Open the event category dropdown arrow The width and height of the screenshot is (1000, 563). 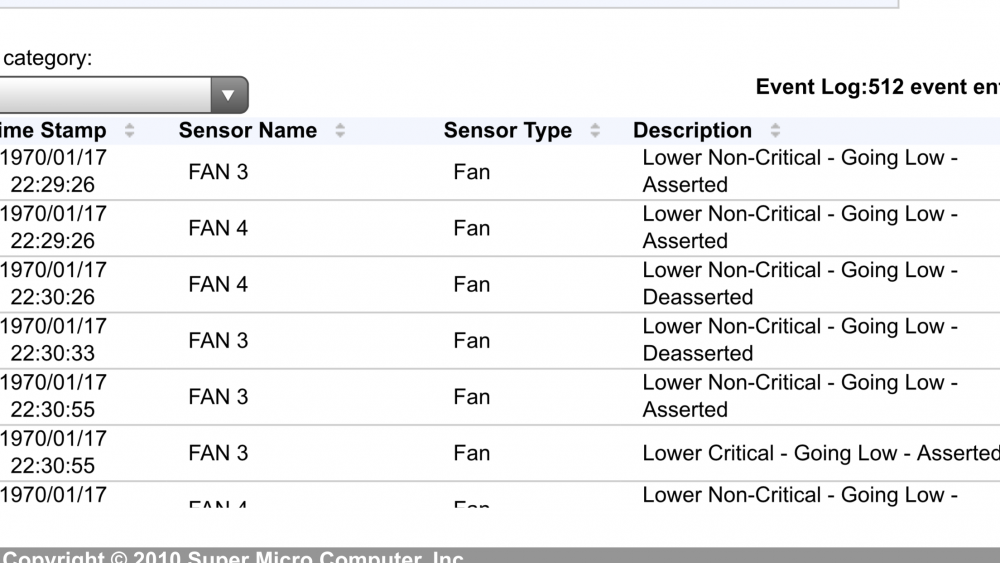228,95
